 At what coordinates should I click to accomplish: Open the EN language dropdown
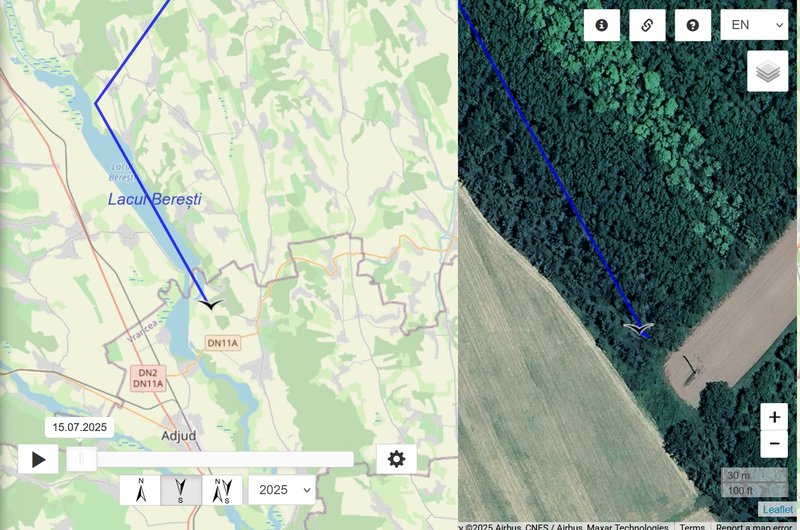click(x=754, y=25)
